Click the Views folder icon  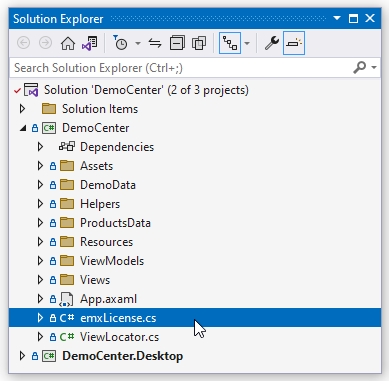click(x=67, y=280)
